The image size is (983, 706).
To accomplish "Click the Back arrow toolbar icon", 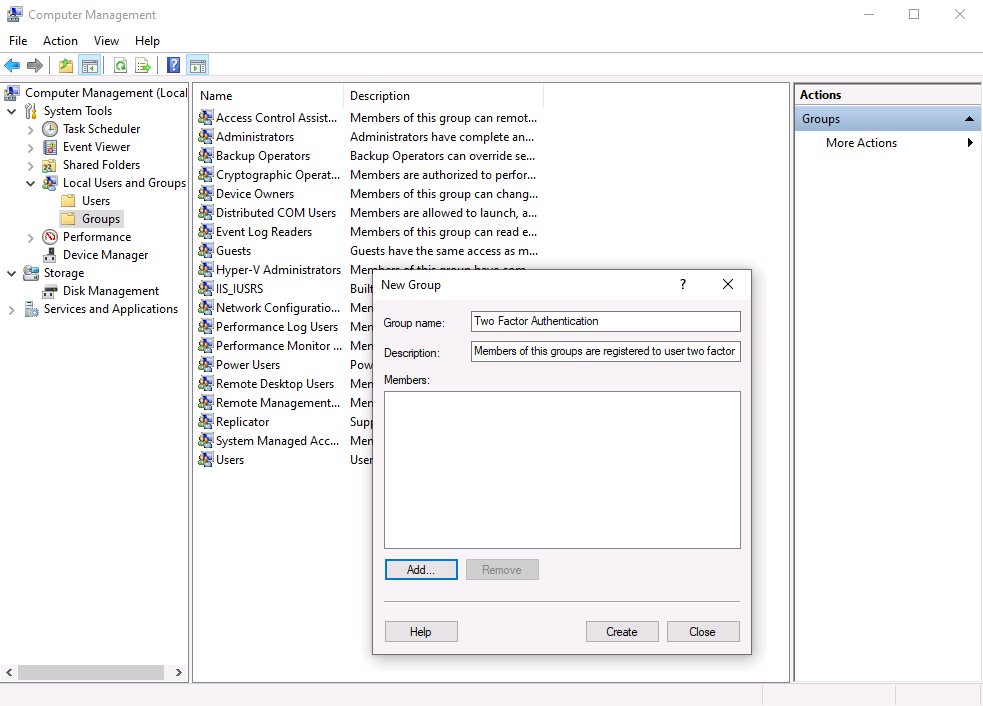I will click(x=12, y=66).
